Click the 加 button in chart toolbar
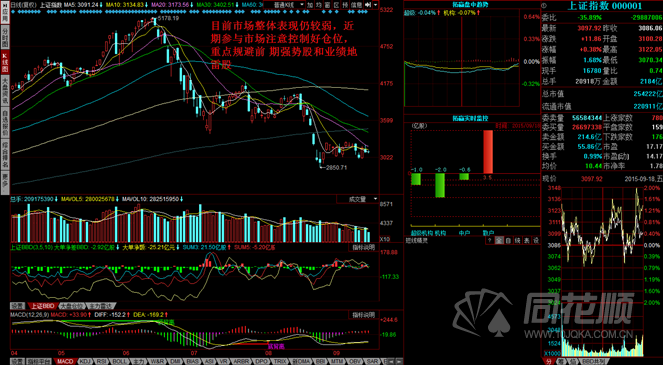The width and height of the screenshot is (663, 366). pyautogui.click(x=310, y=5)
